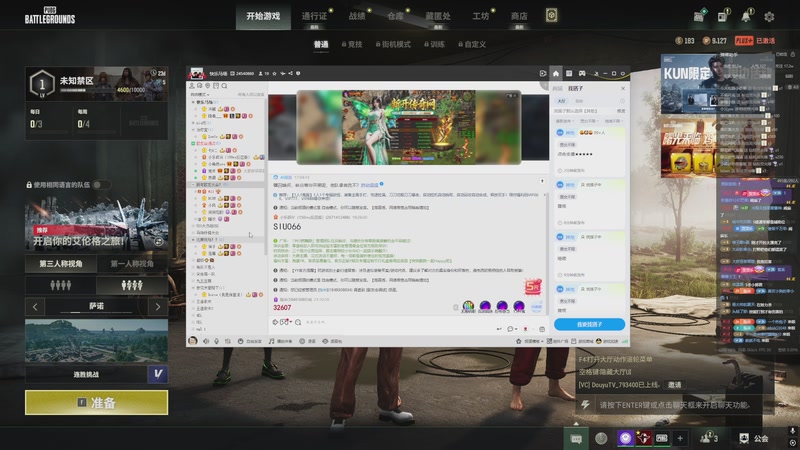This screenshot has width=800, height=450.
Task: Click the yellow 准备 ready button
Action: (x=96, y=403)
